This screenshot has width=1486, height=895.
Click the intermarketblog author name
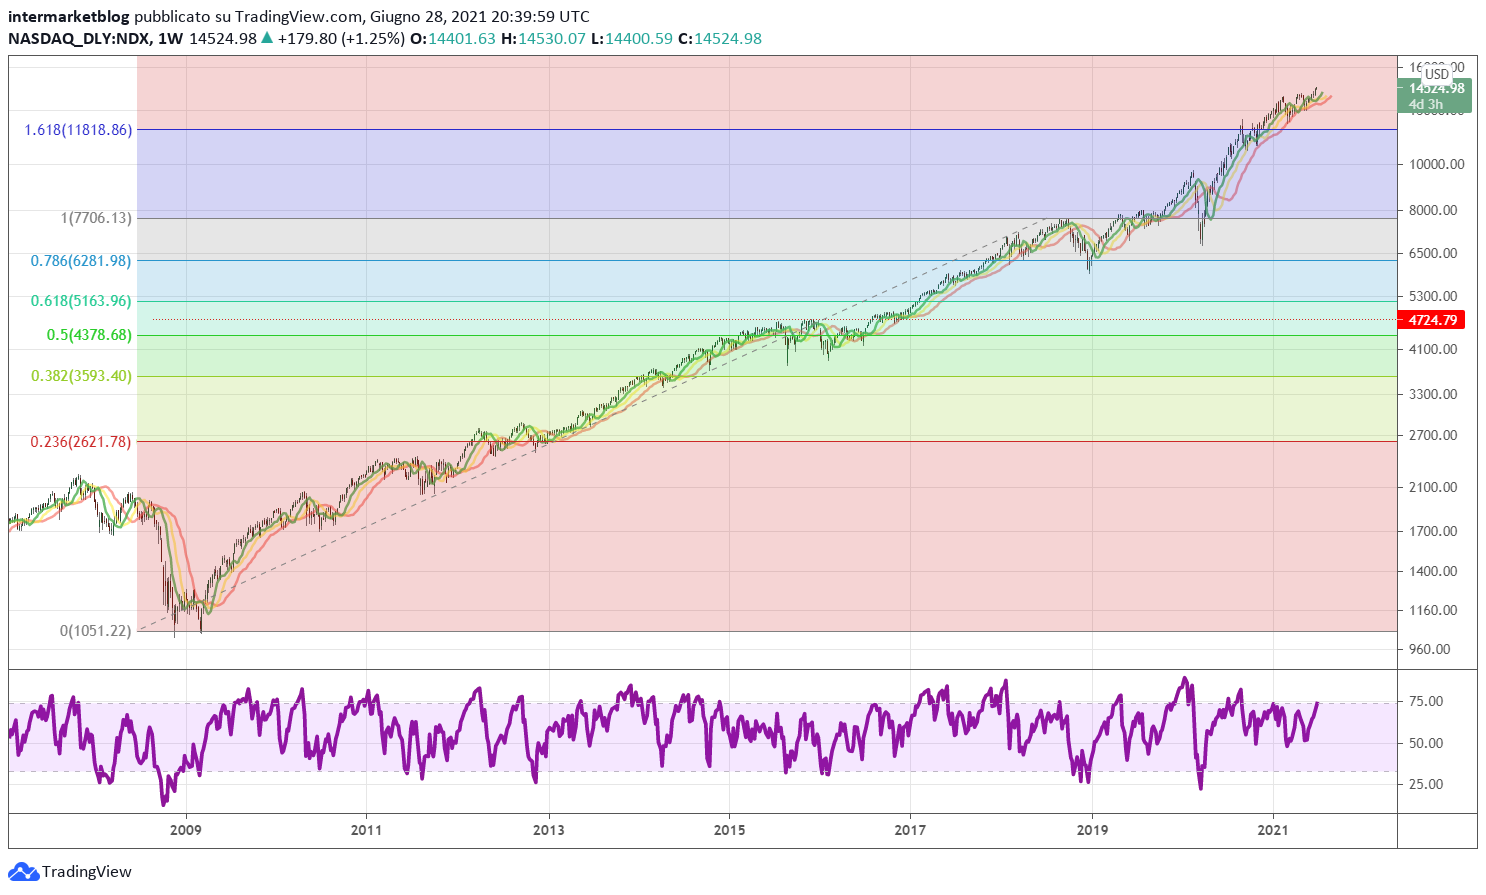pos(68,17)
